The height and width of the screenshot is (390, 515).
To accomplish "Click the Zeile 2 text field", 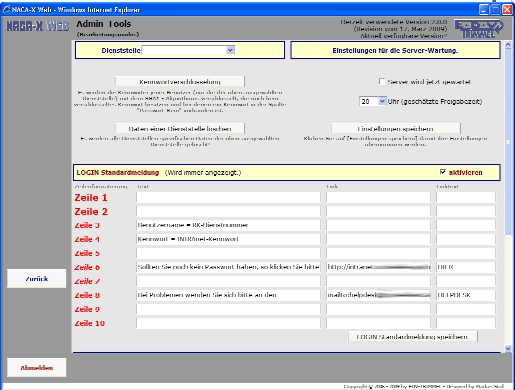I will click(x=228, y=211).
